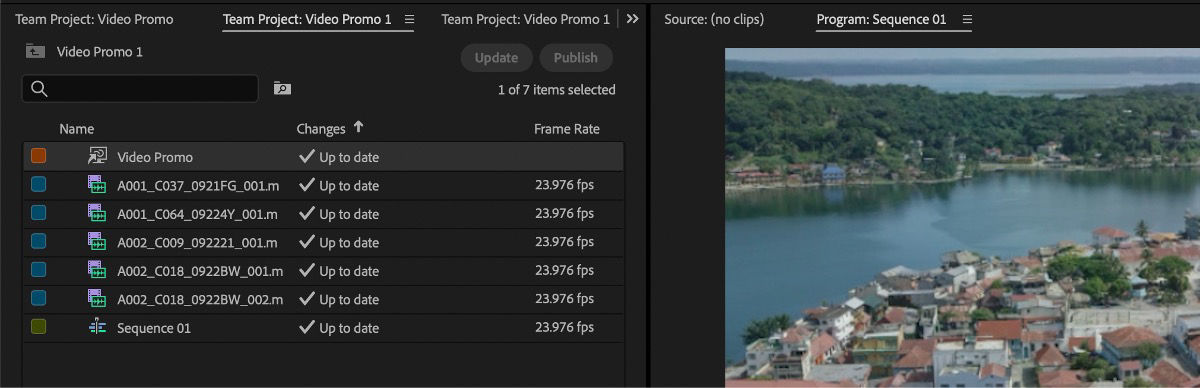This screenshot has width=1200, height=388.
Task: Click 23.976 fps of A001_C064_09224Y_001
Action: (564, 214)
